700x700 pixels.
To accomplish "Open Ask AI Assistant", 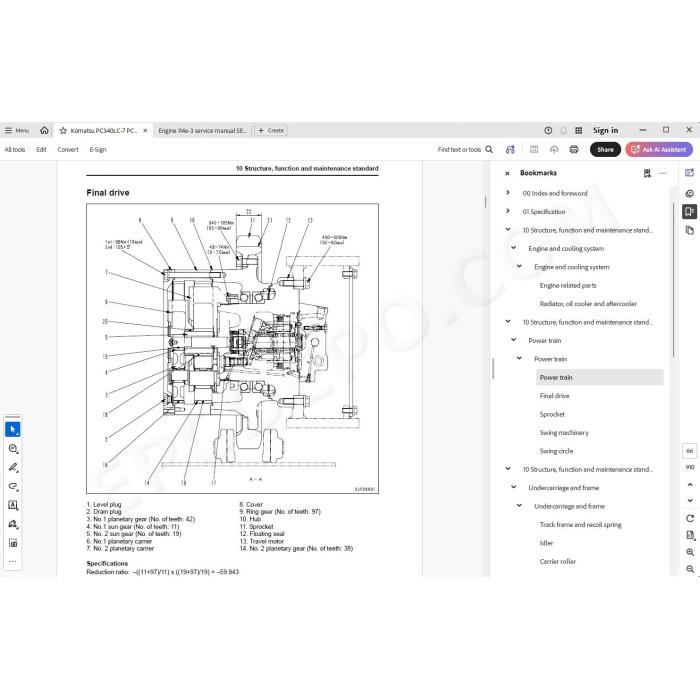I will (x=659, y=150).
